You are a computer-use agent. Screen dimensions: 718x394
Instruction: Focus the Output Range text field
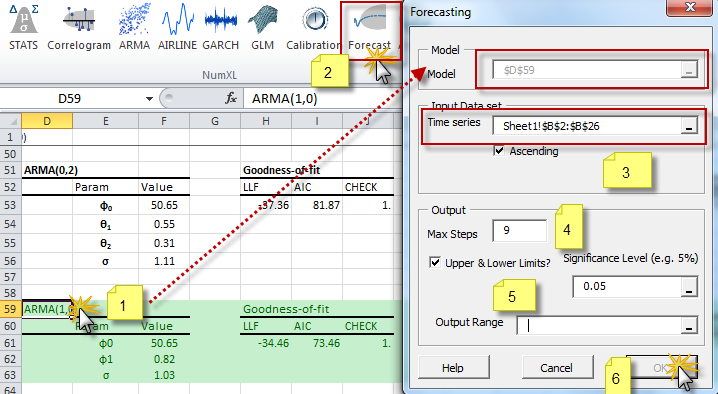(x=598, y=325)
